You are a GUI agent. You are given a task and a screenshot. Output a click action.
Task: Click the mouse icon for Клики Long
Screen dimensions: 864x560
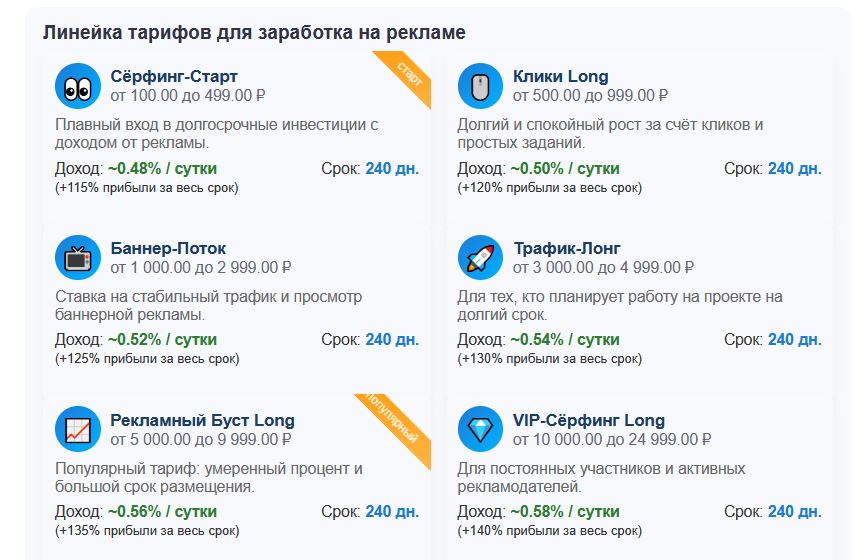pos(480,86)
